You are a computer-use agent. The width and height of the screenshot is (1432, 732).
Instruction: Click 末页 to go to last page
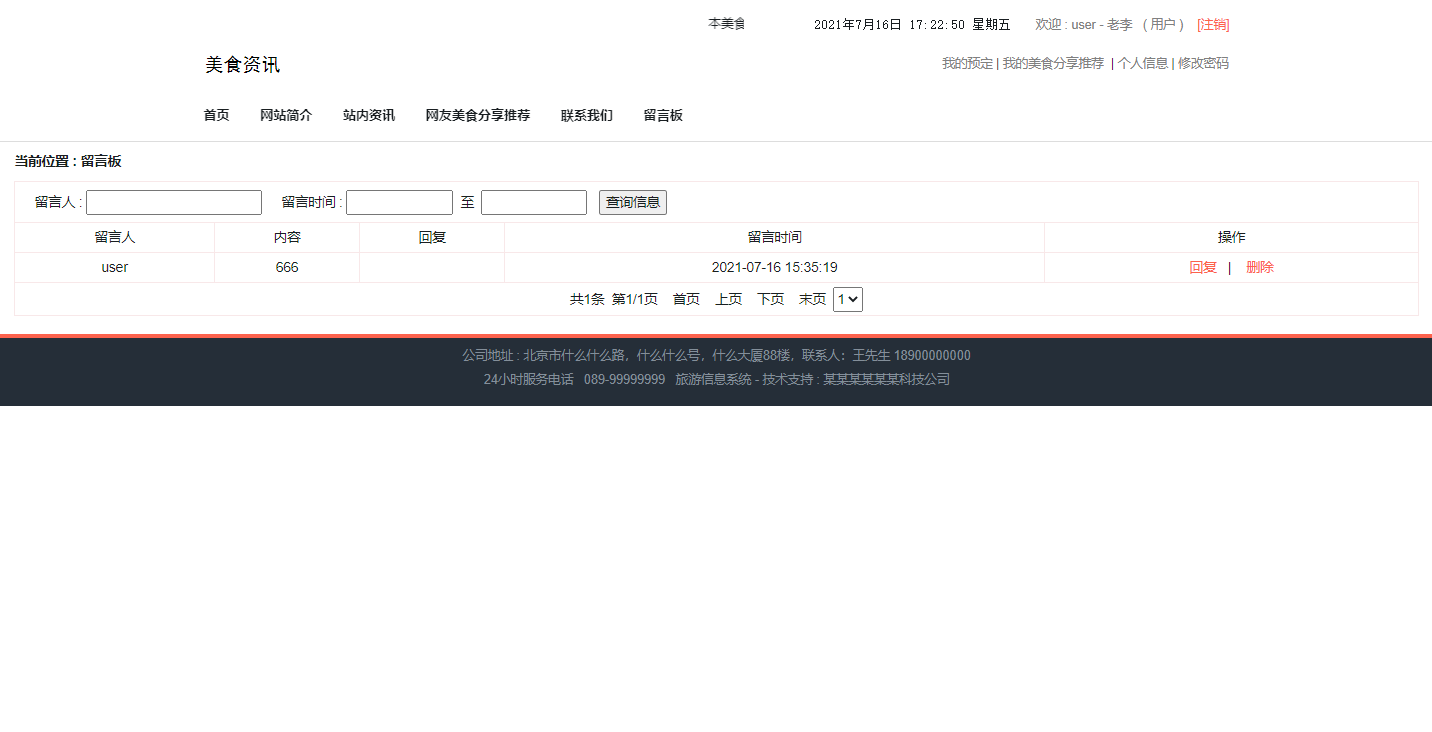[812, 298]
